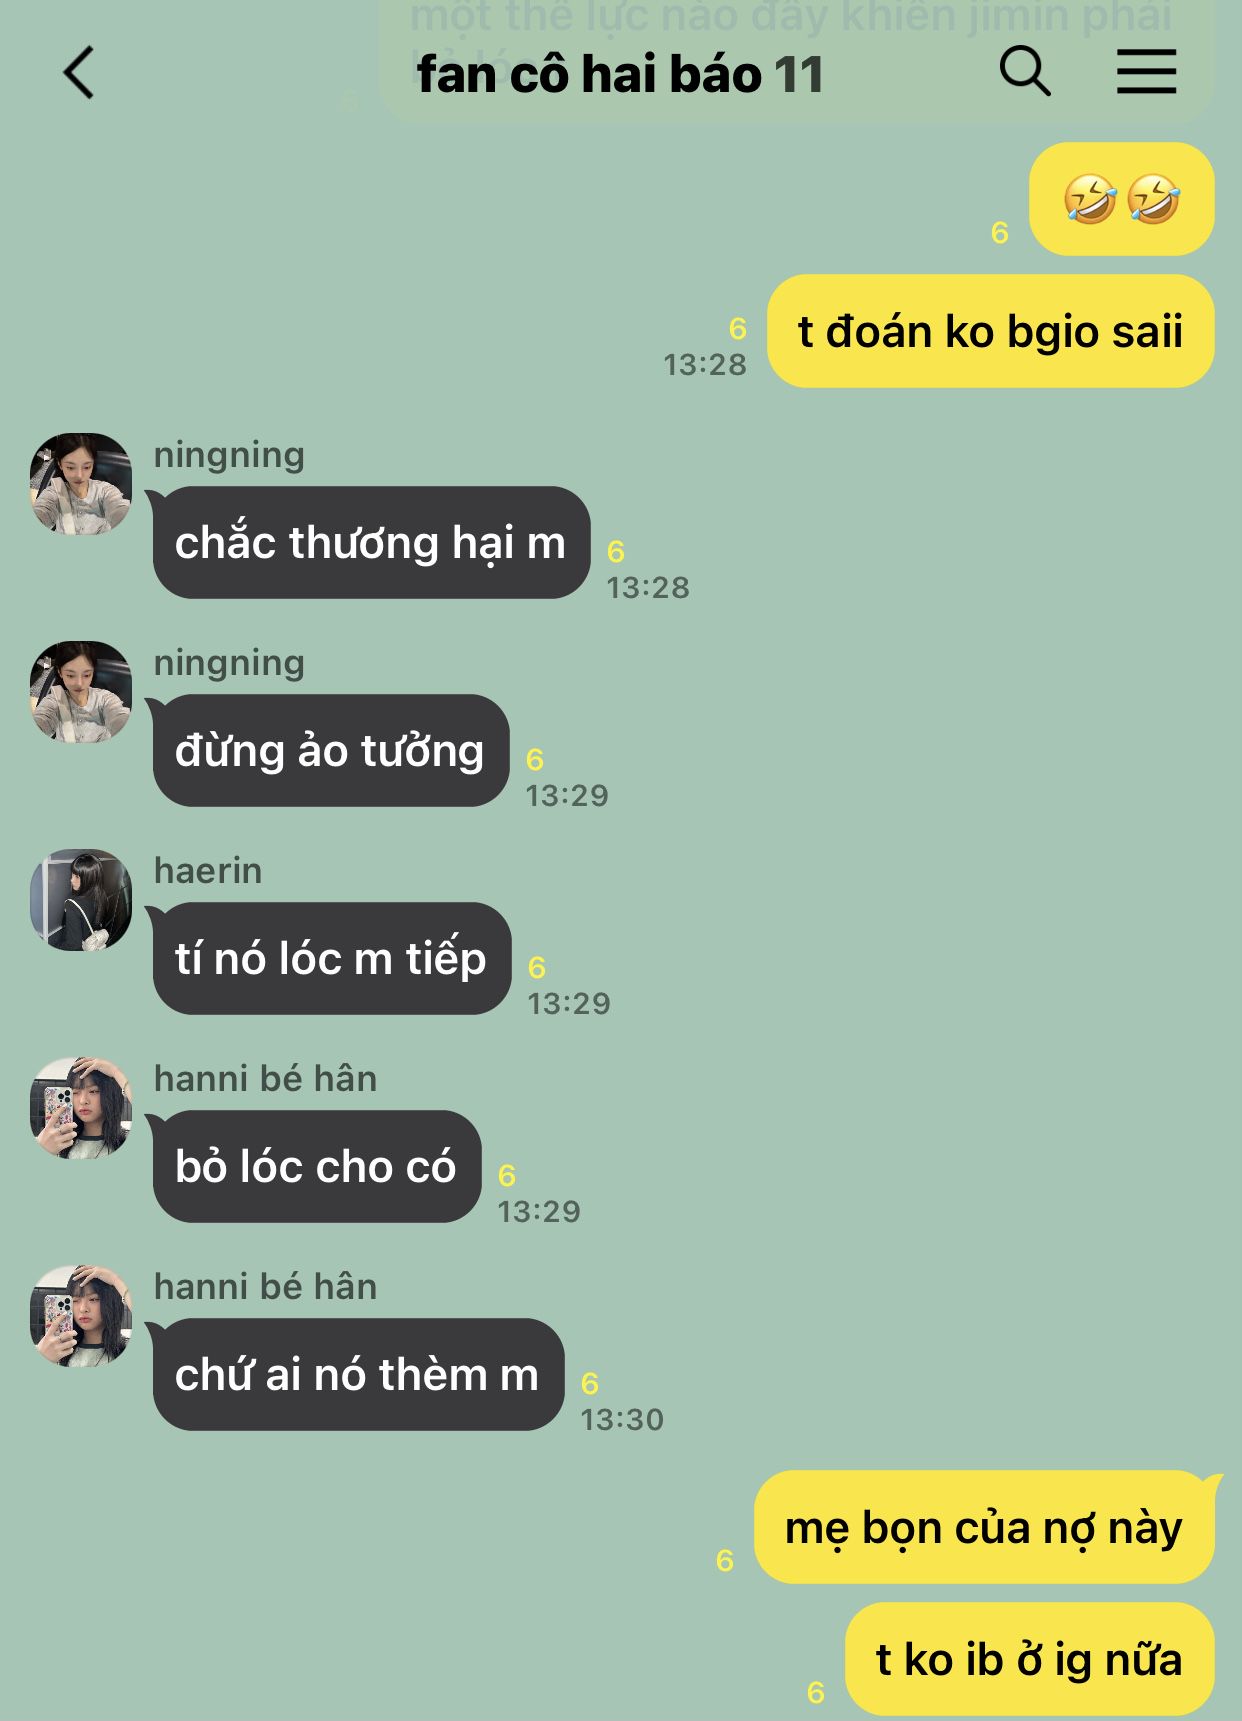The image size is (1242, 1721).
Task: Select the 'bỏ lóc cho có' message
Action: [316, 1167]
